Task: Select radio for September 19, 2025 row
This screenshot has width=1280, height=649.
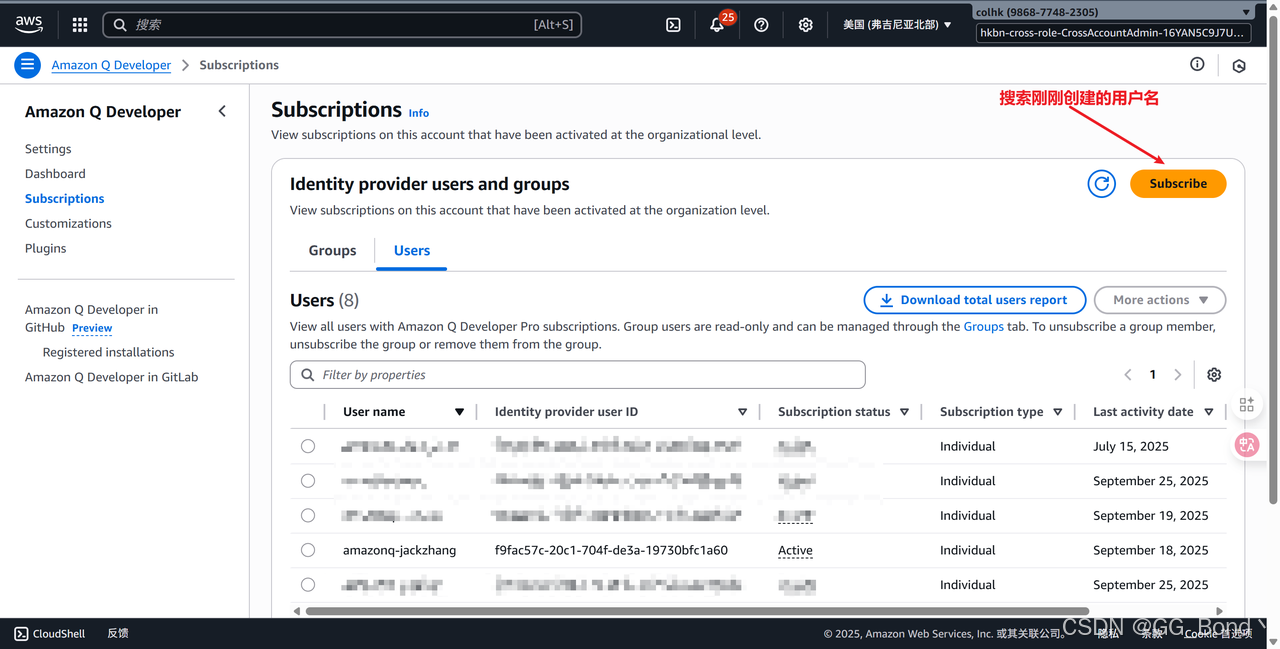Action: coord(308,516)
